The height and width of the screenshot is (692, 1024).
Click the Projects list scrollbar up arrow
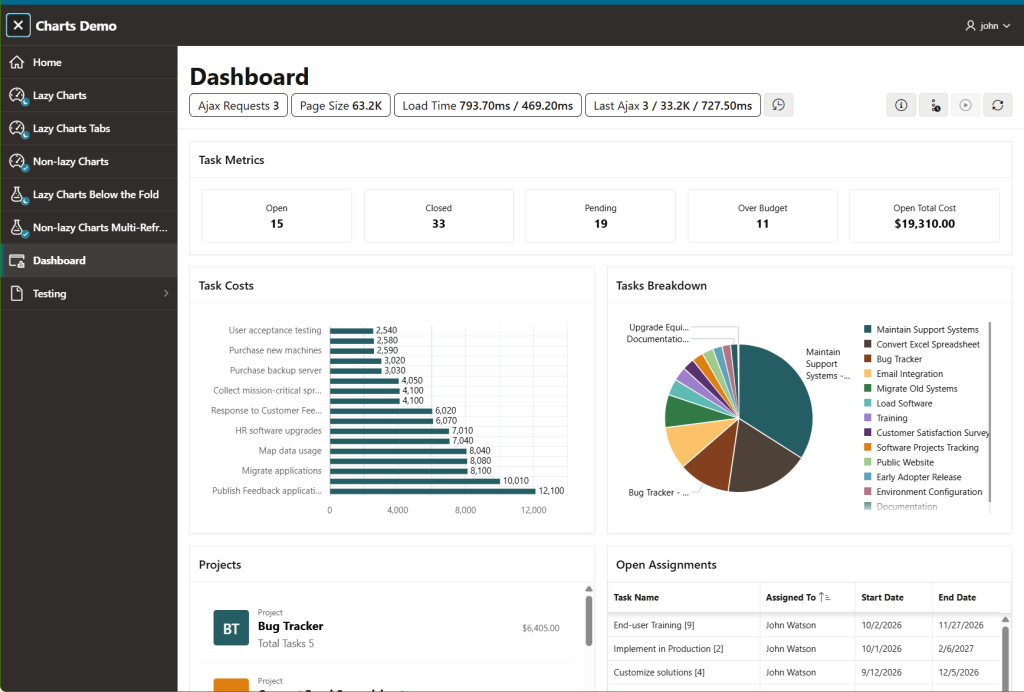588,589
